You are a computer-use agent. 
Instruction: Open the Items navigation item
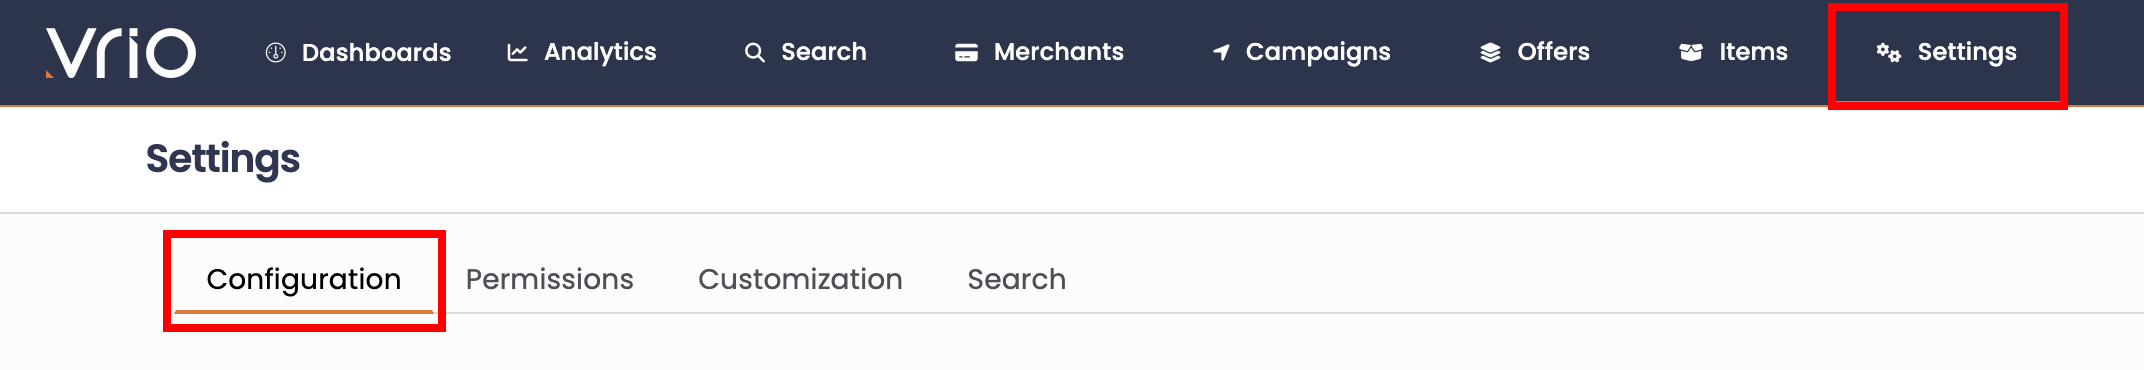(1753, 52)
